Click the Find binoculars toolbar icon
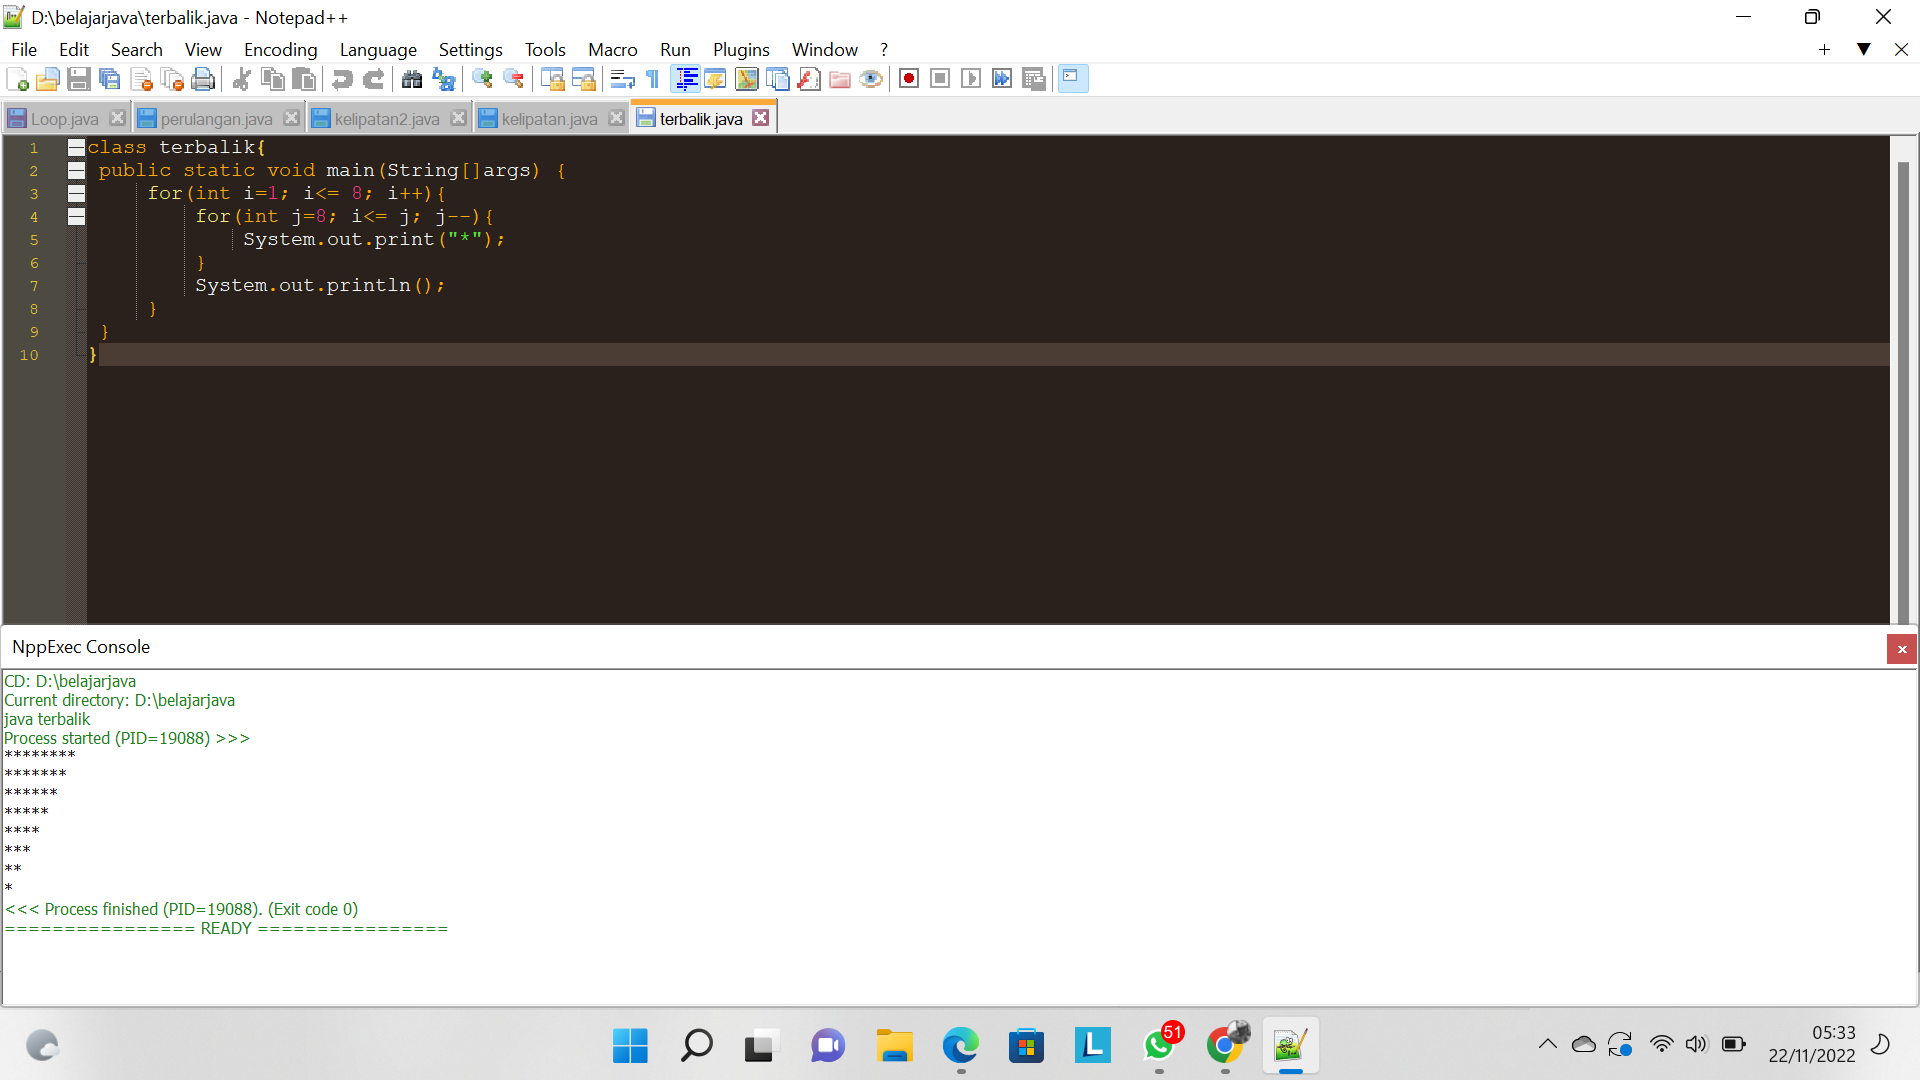The height and width of the screenshot is (1080, 1920). tap(411, 79)
